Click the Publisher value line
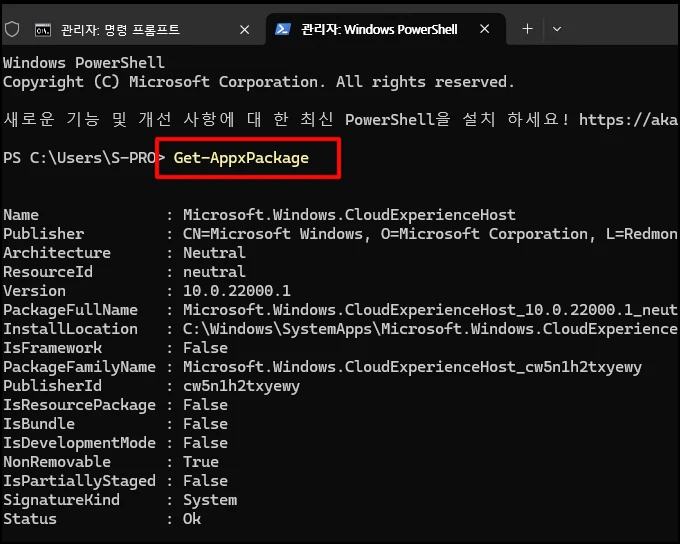680x544 pixels. (x=430, y=234)
